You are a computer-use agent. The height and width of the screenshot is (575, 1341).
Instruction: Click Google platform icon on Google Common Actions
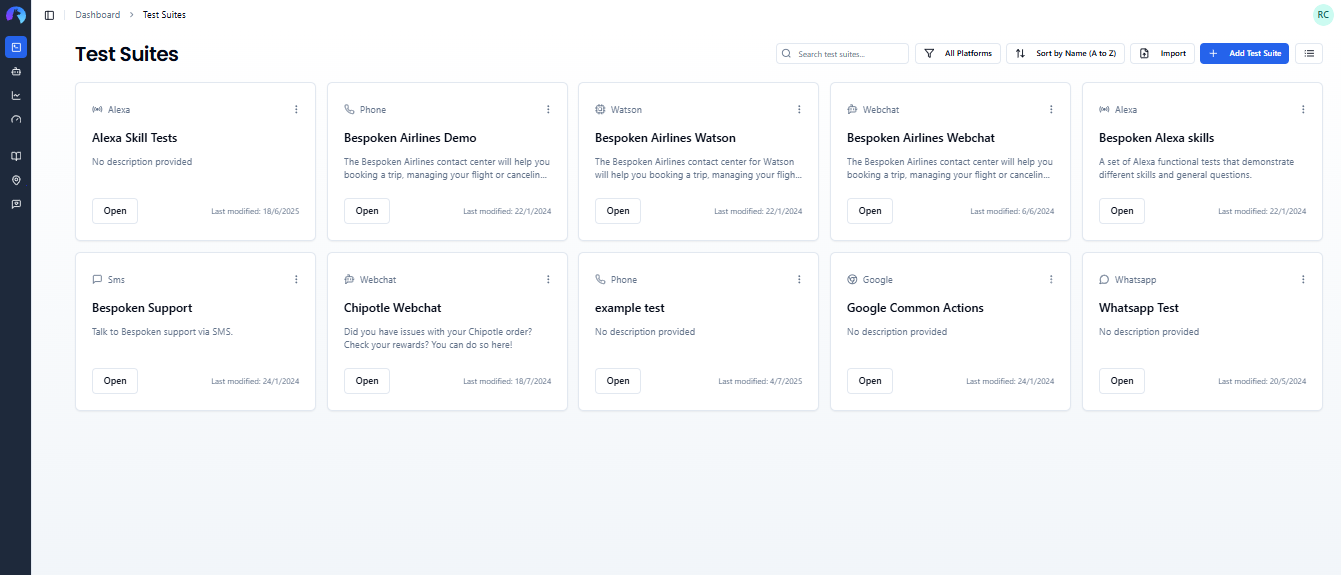(852, 280)
